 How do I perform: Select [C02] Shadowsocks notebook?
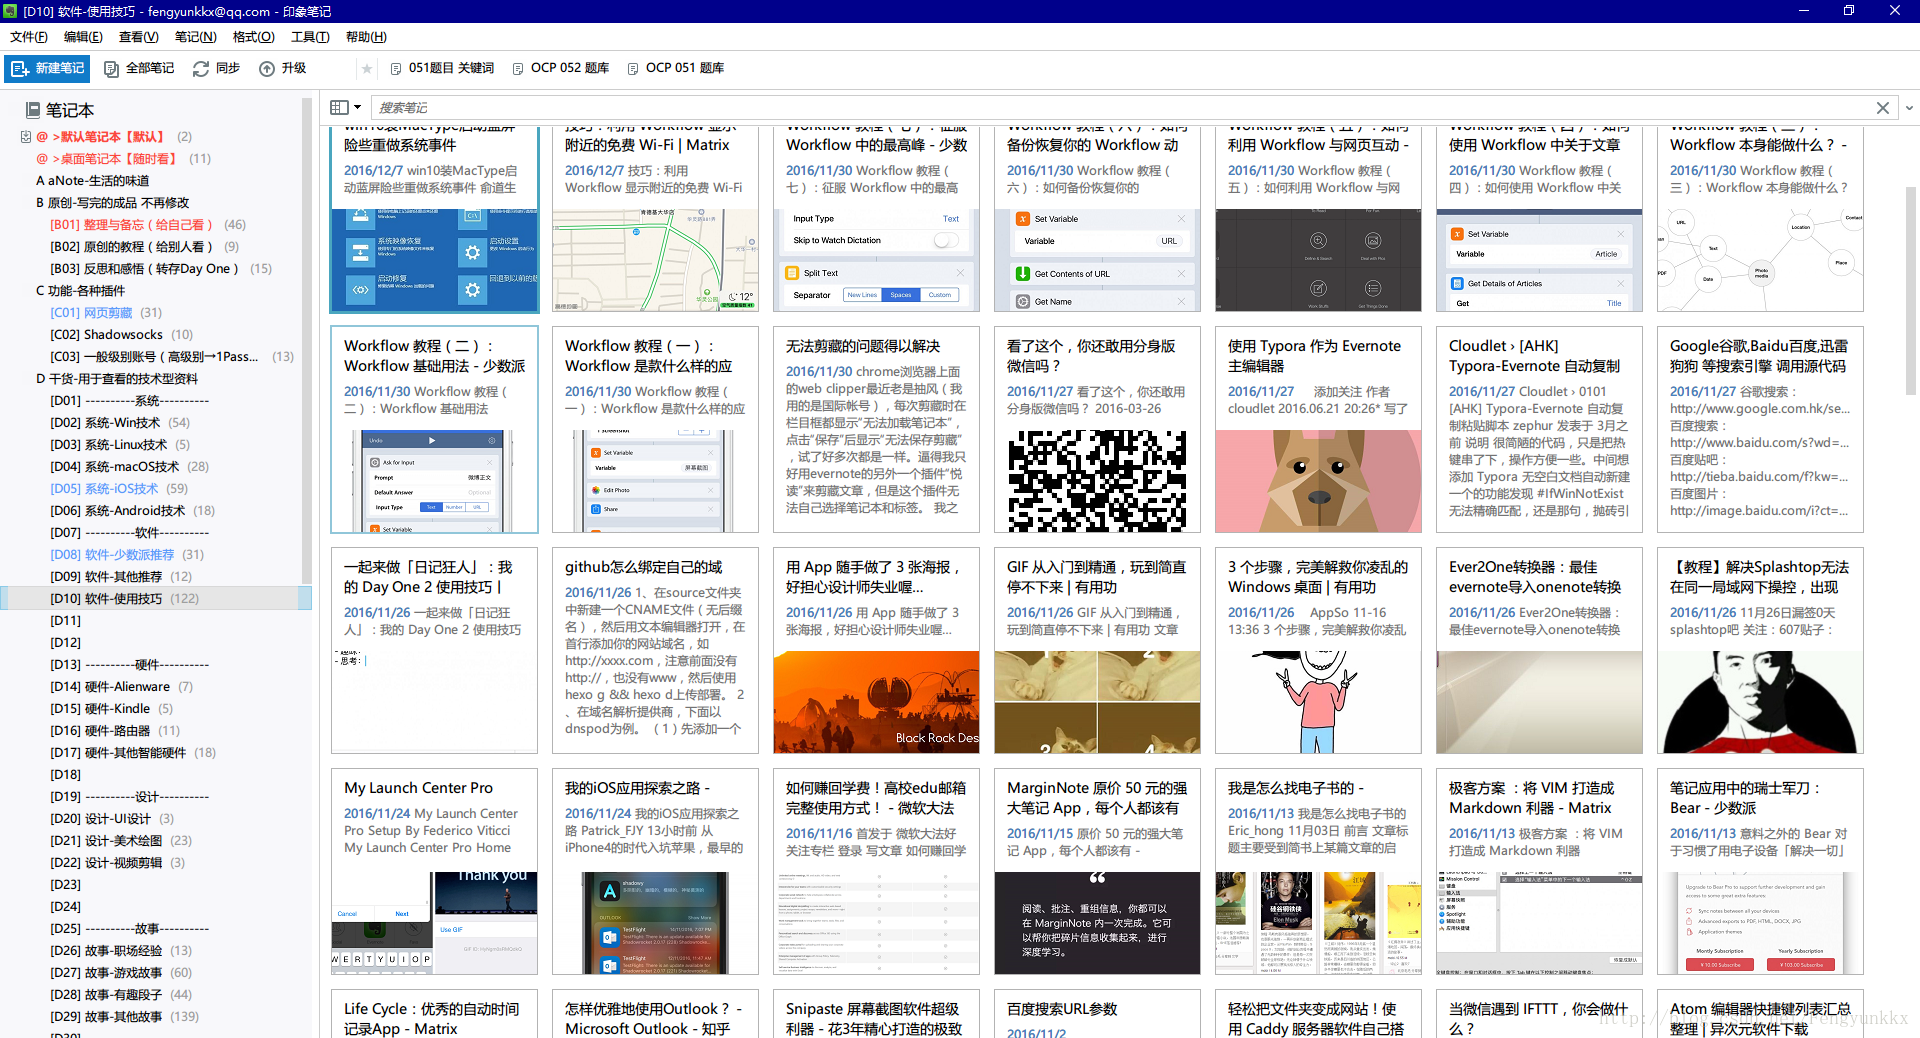tap(121, 335)
